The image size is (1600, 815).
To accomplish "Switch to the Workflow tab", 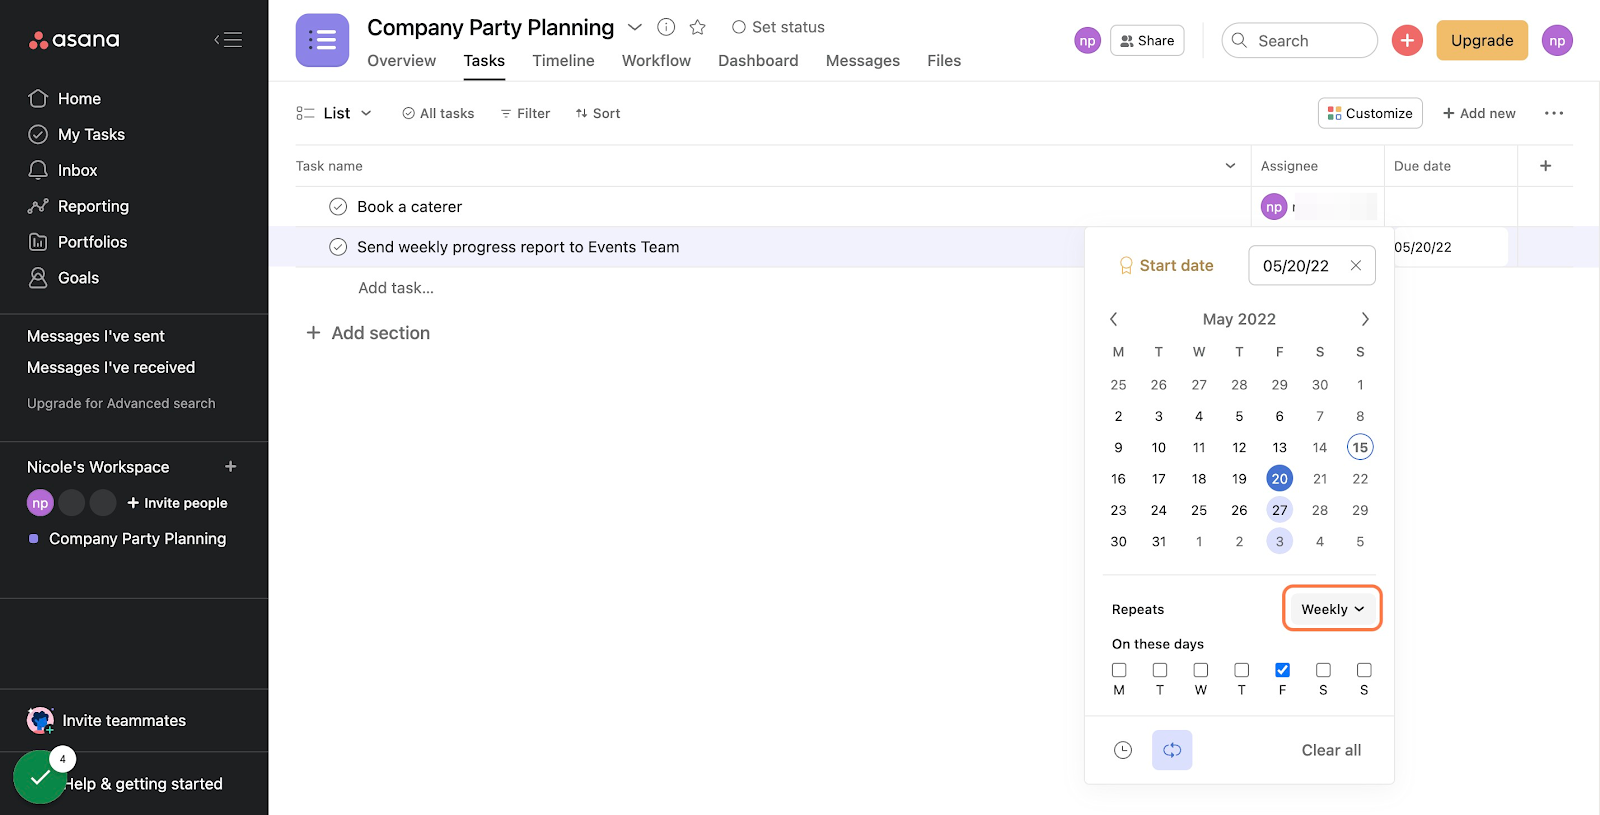I will [656, 61].
